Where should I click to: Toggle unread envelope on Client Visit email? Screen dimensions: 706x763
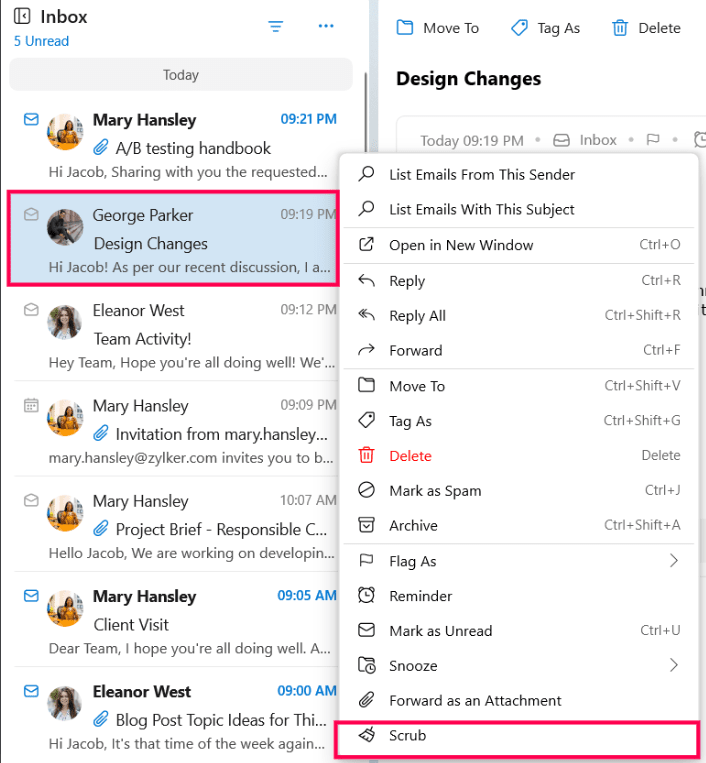coord(31,596)
